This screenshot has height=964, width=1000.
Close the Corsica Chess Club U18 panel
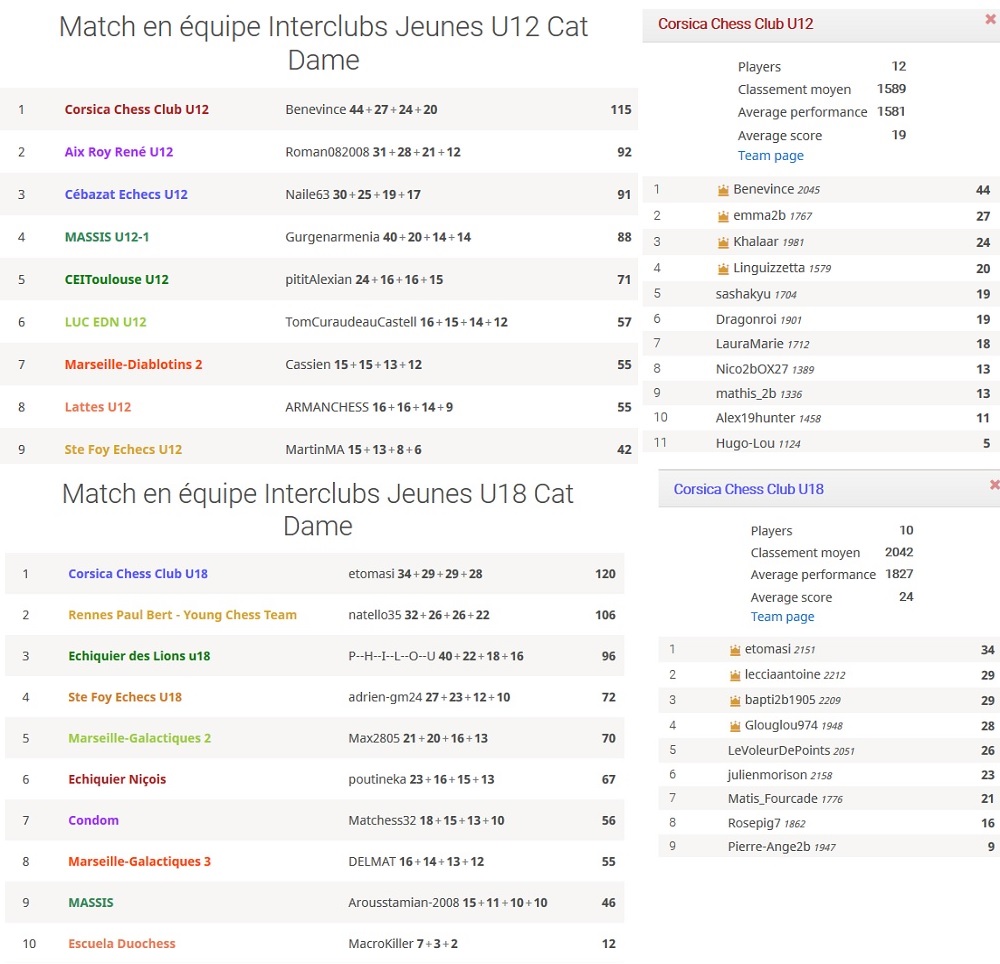coord(994,485)
